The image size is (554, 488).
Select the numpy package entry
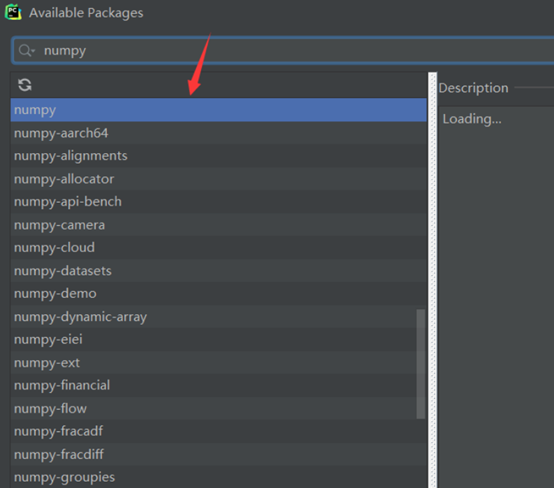tap(219, 110)
